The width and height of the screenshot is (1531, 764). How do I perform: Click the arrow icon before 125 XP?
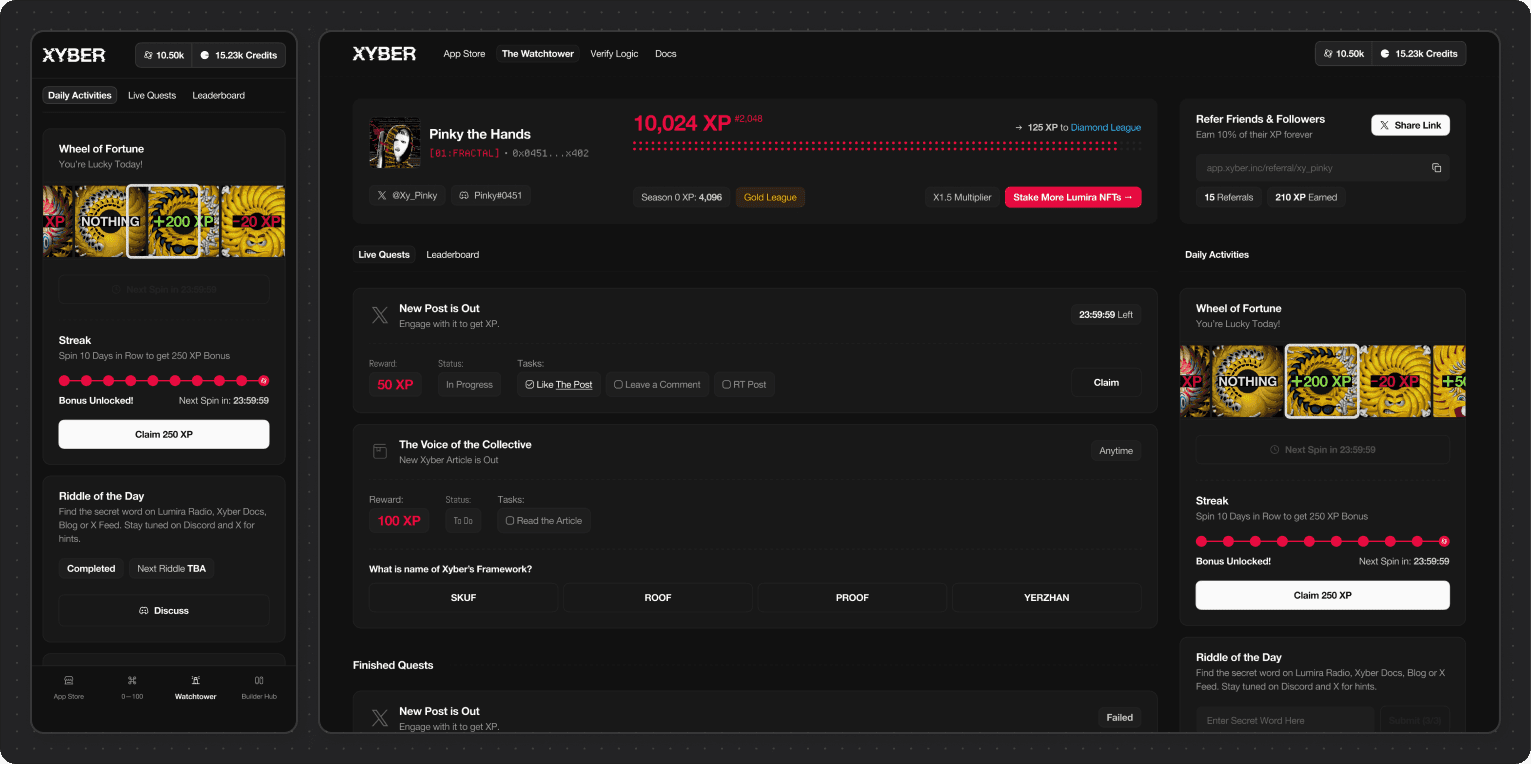pyautogui.click(x=1018, y=128)
